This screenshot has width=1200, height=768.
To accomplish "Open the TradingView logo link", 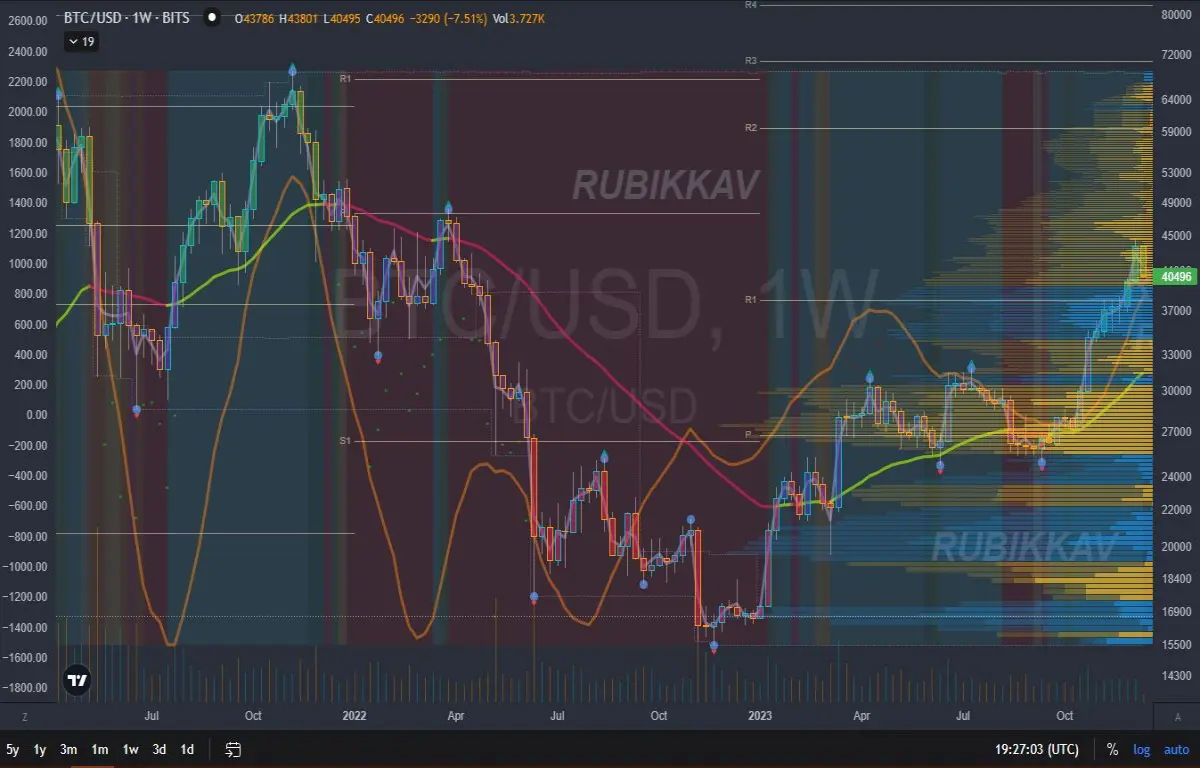I will click(x=77, y=681).
